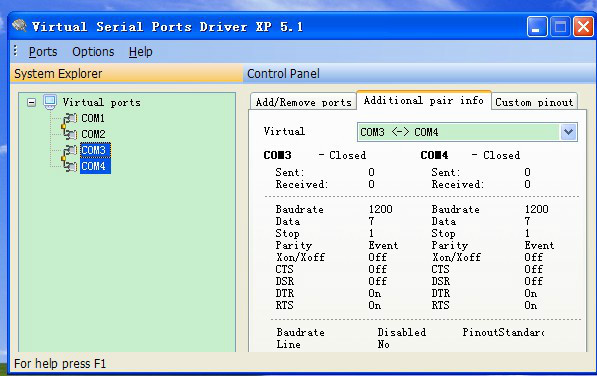
Task: Open the Ports menu
Action: point(43,52)
